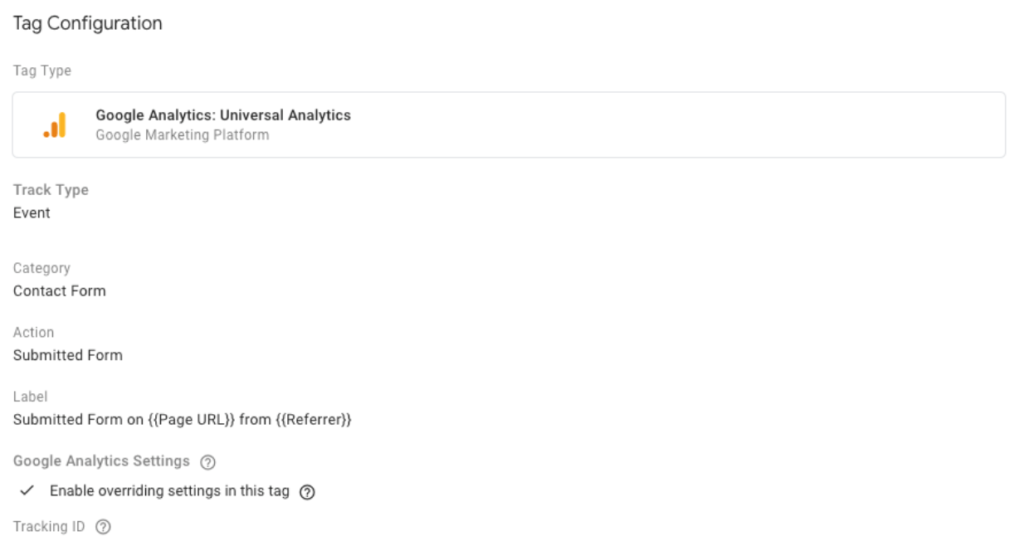This screenshot has width=1024, height=546.
Task: Click the Category field label
Action: tap(42, 268)
